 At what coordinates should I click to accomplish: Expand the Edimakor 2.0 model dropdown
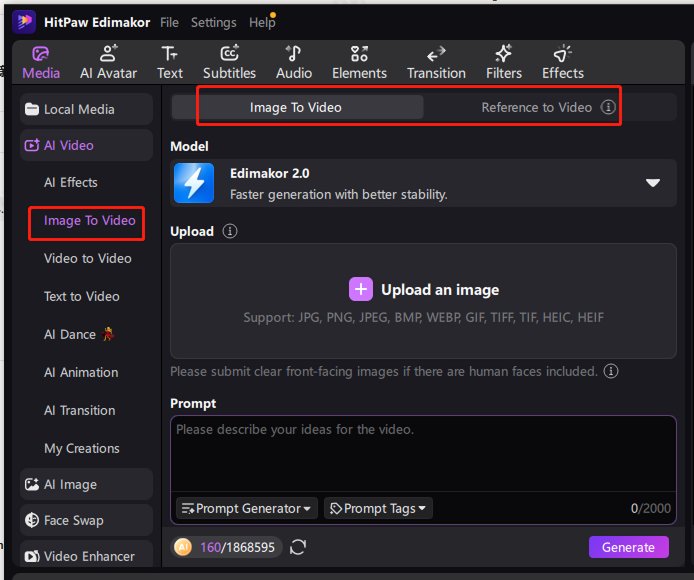point(652,183)
